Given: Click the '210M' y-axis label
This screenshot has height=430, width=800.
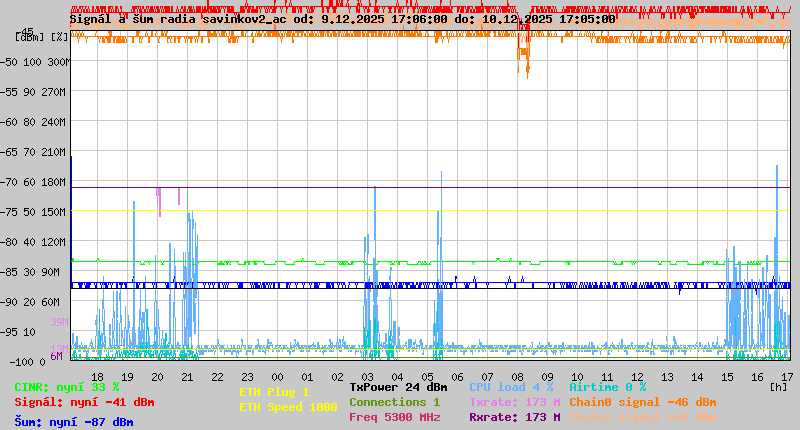Looking at the screenshot, I should [x=56, y=152].
